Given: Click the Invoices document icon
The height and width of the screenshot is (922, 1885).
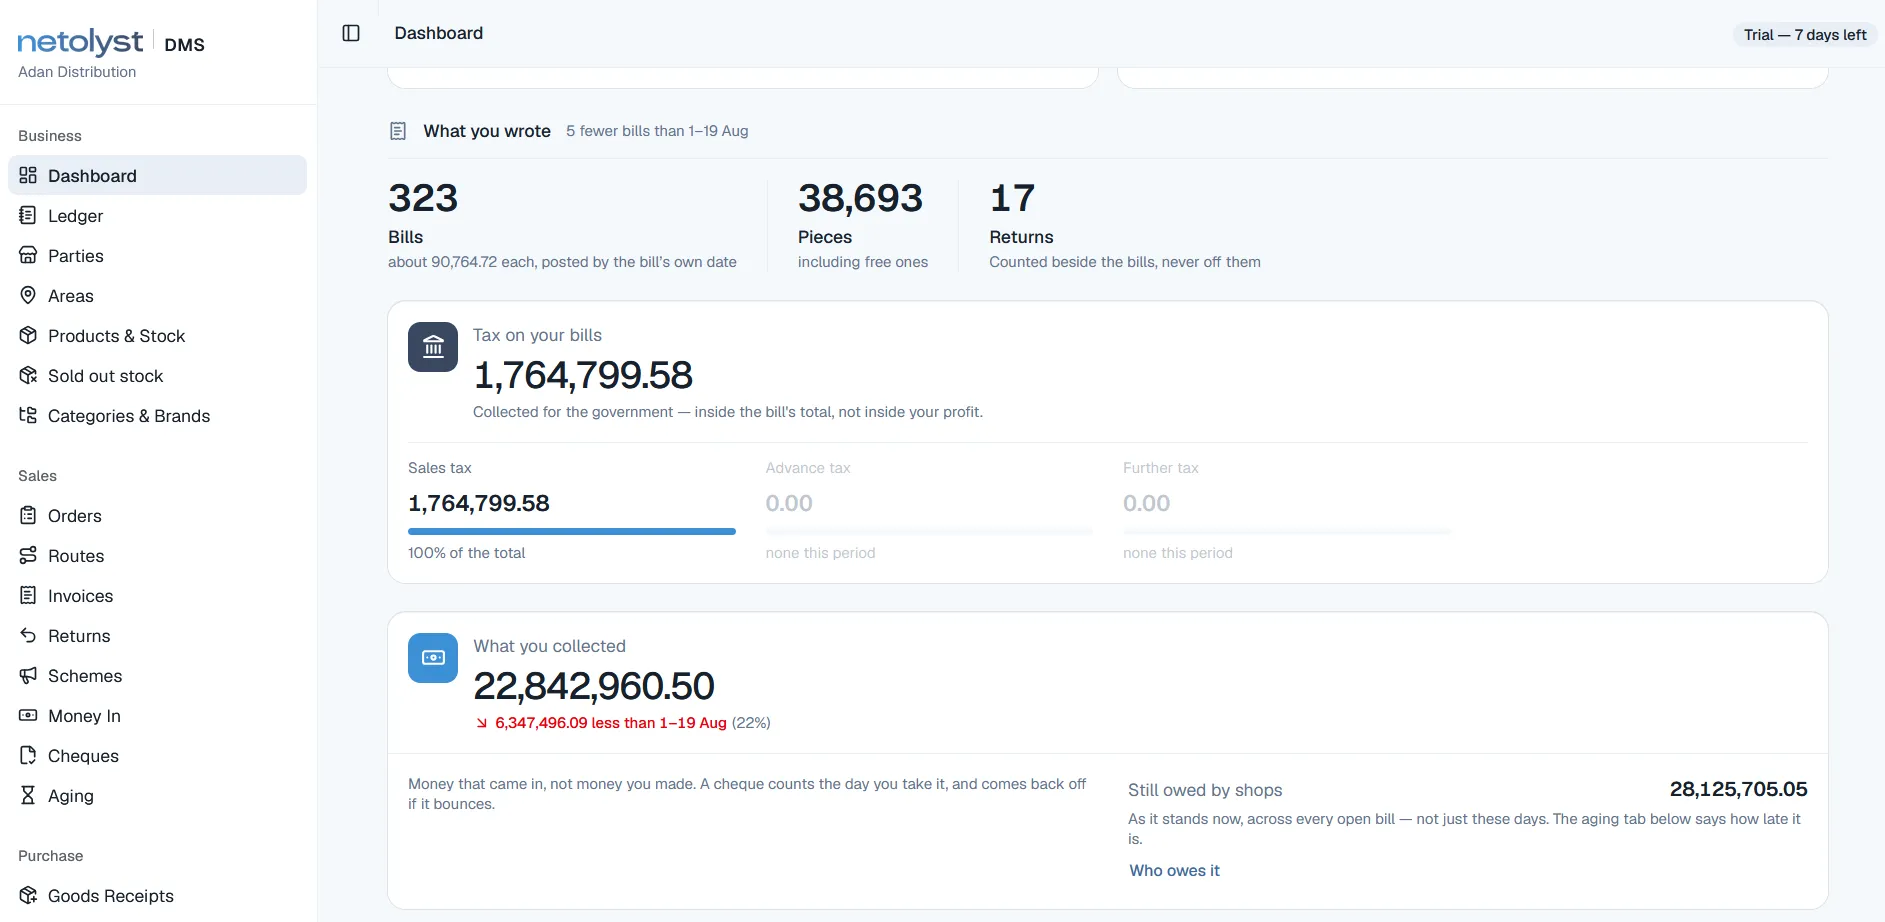Looking at the screenshot, I should (28, 595).
